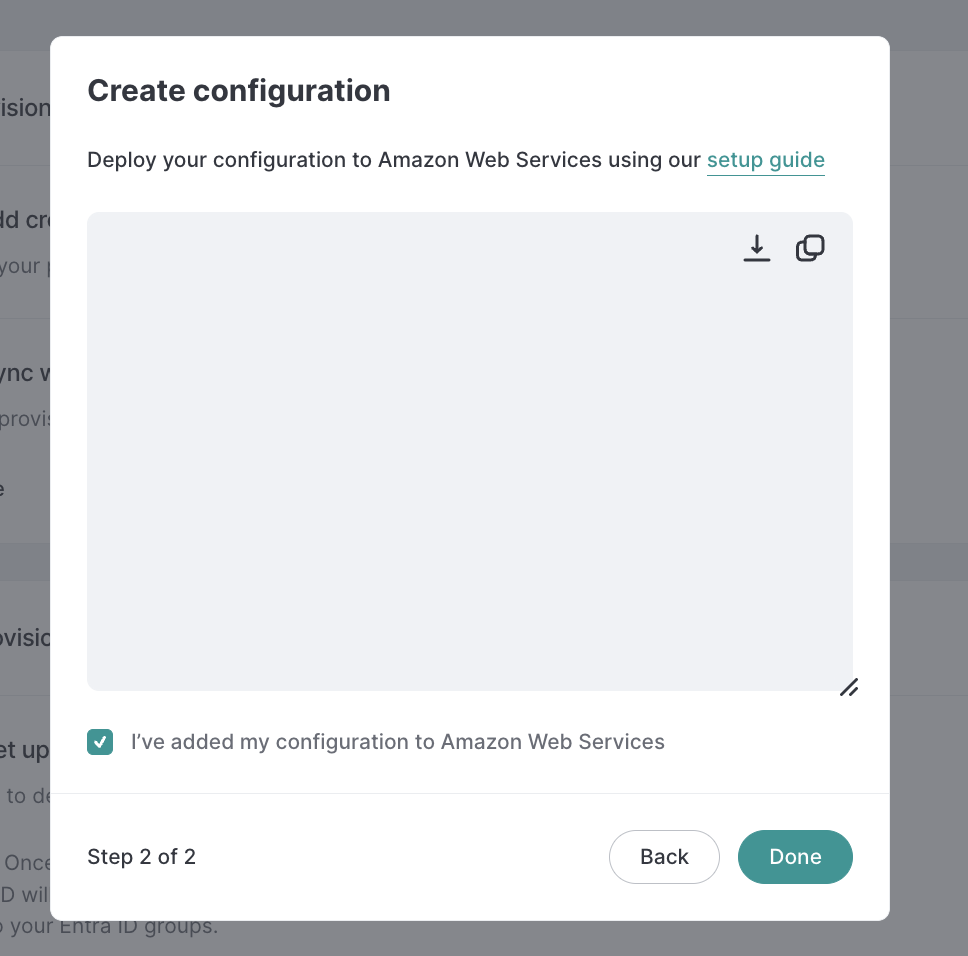968x956 pixels.
Task: Finish with the Done button
Action: click(795, 857)
